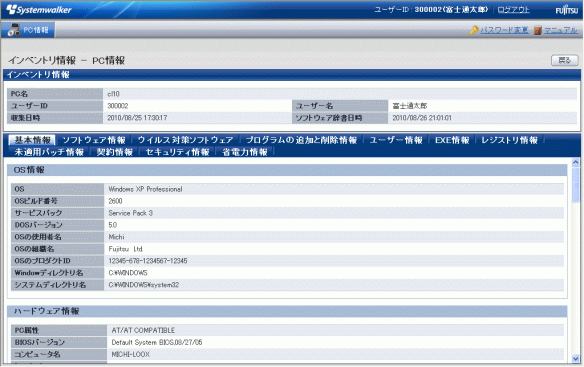Click the key icon beside パスワード変更
Screen dimensions: 584x367
tap(474, 30)
